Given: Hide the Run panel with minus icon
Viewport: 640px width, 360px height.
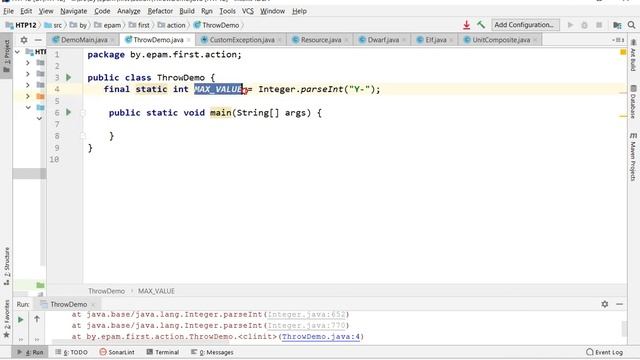Looking at the screenshot, I should pyautogui.click(x=619, y=304).
